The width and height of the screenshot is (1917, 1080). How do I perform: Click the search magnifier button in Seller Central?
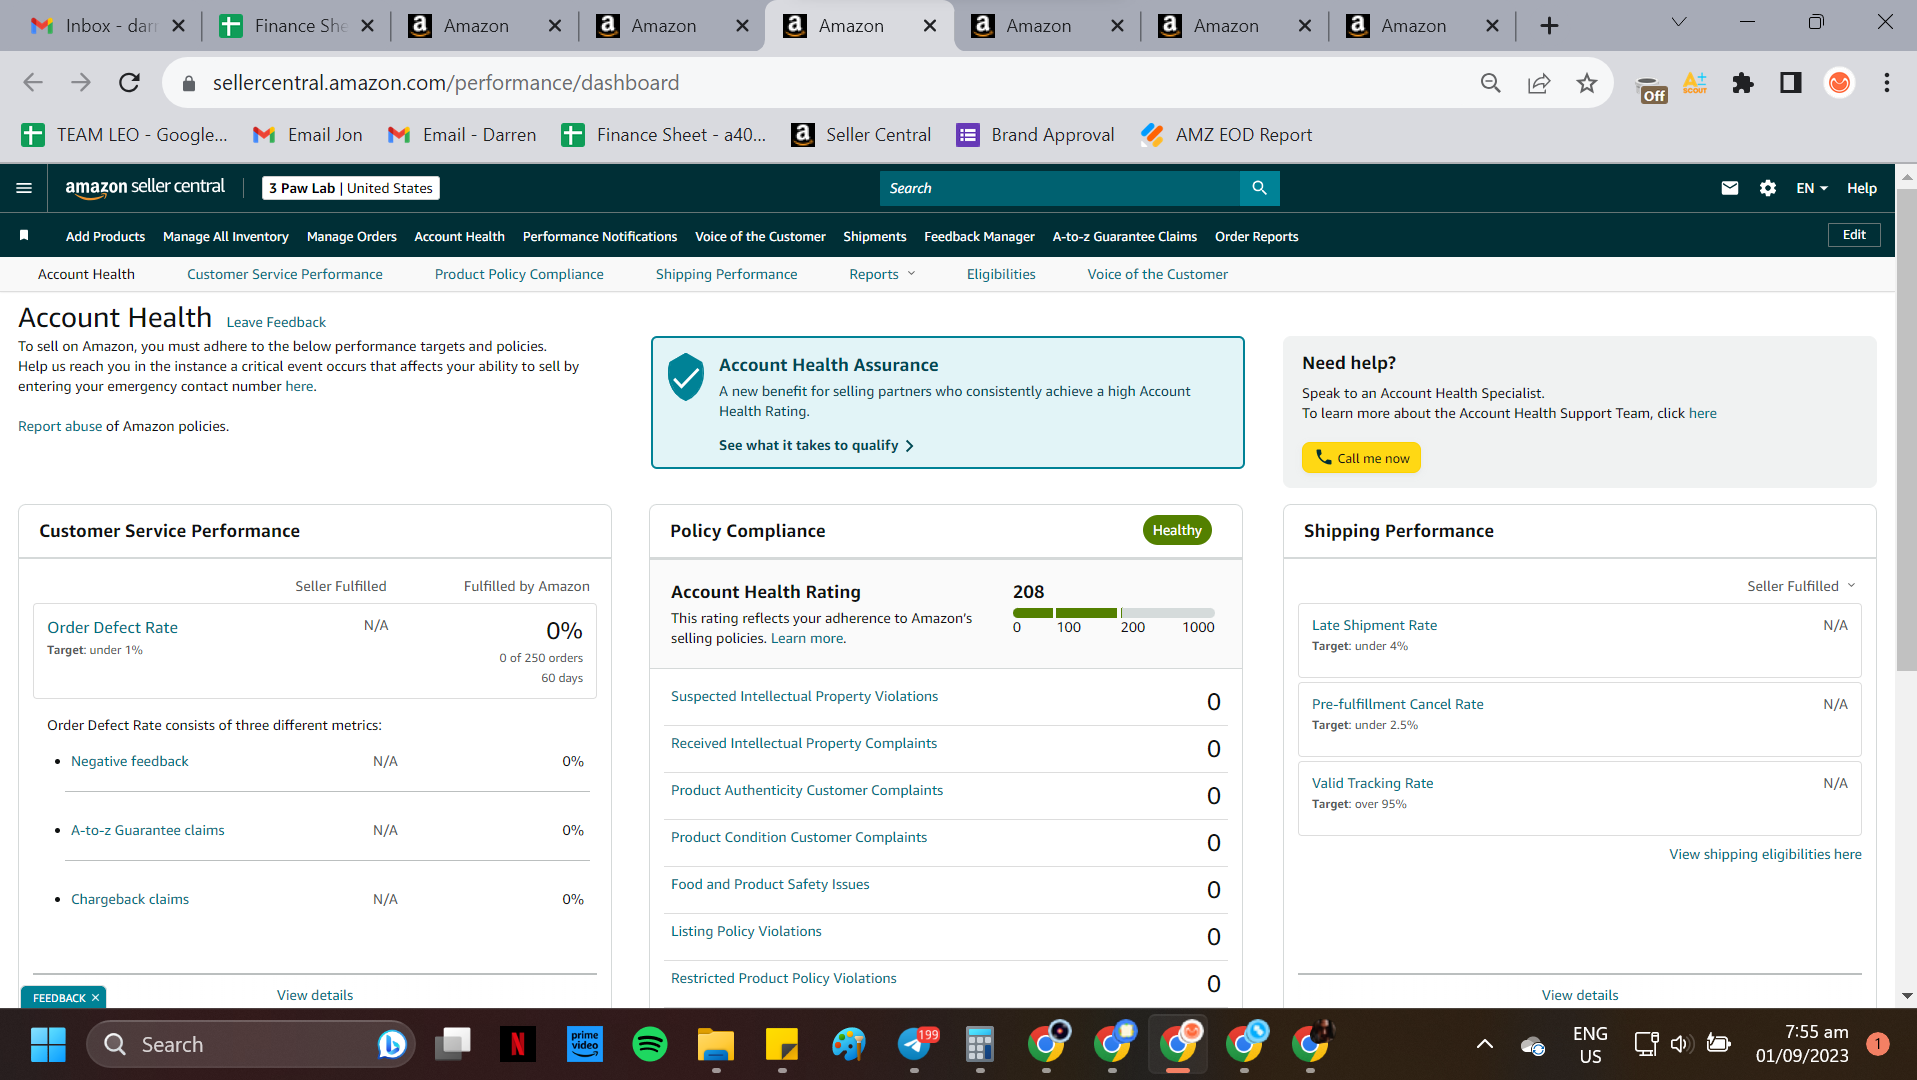[1259, 188]
